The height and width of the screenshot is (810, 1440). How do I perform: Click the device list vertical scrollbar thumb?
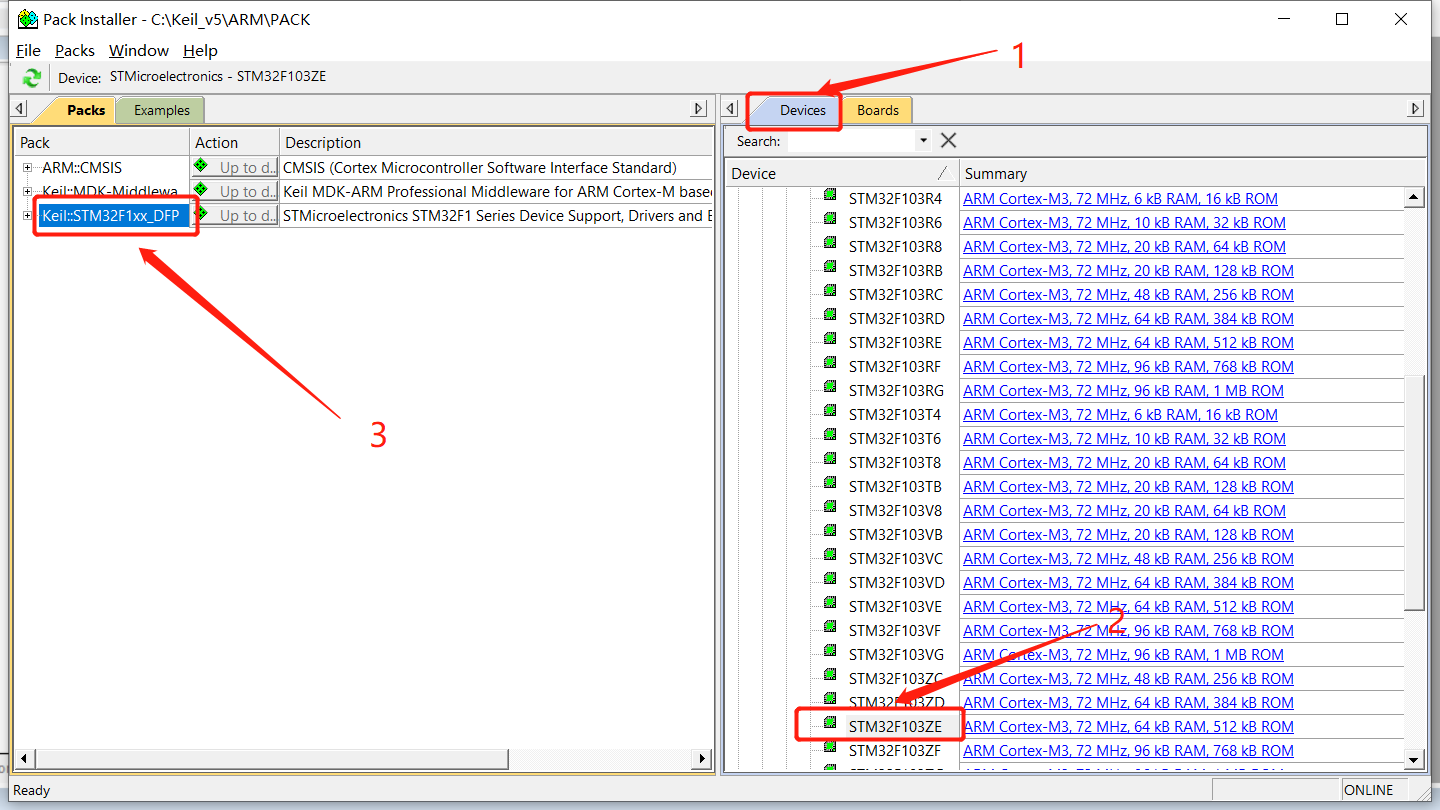(1414, 492)
